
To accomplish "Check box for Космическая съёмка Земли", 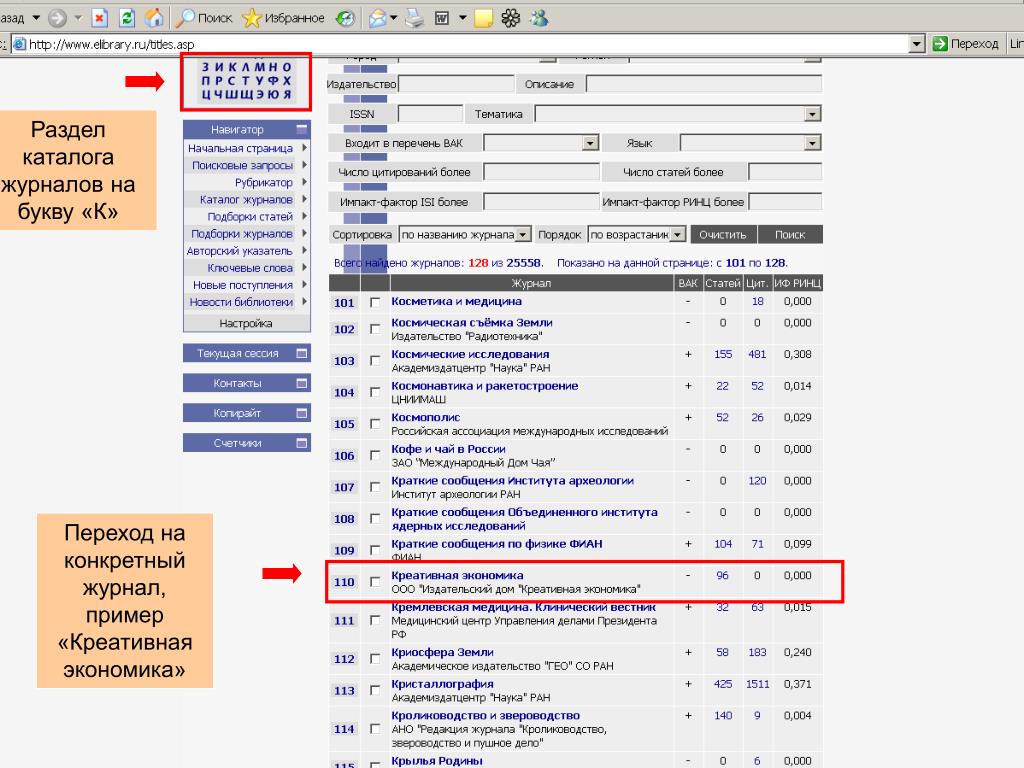I will click(x=375, y=329).
